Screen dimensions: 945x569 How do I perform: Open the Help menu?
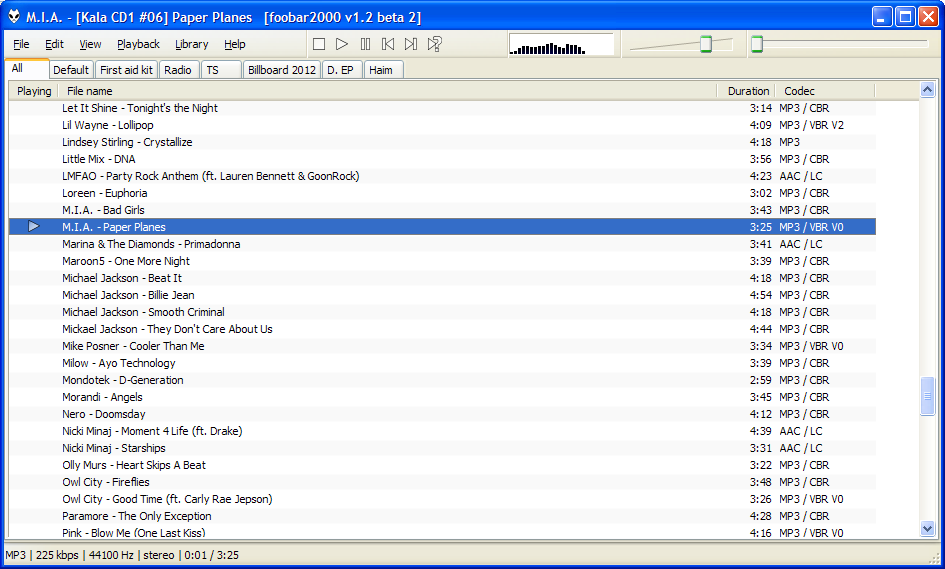pos(235,44)
